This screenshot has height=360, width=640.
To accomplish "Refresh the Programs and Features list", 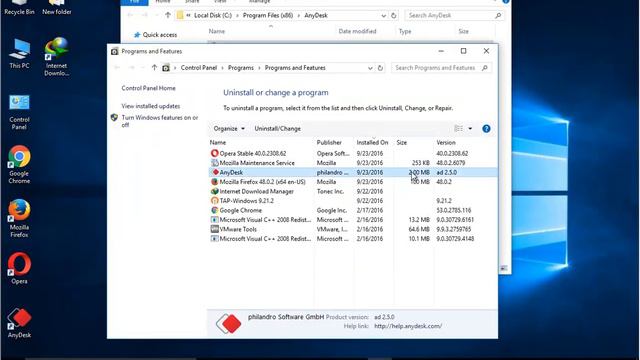I will [x=380, y=68].
